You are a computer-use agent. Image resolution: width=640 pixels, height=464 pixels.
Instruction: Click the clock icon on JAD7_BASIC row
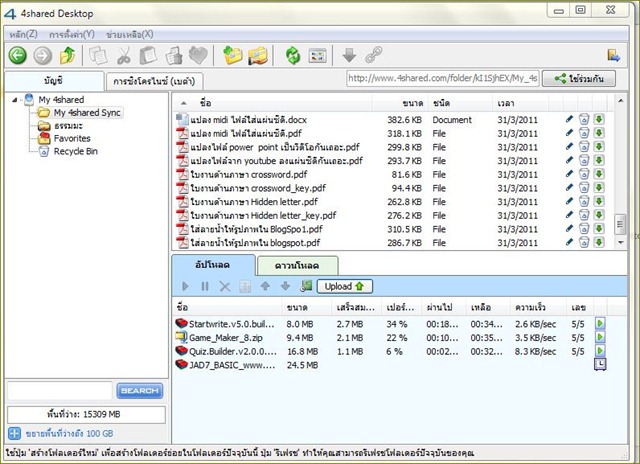(x=600, y=364)
